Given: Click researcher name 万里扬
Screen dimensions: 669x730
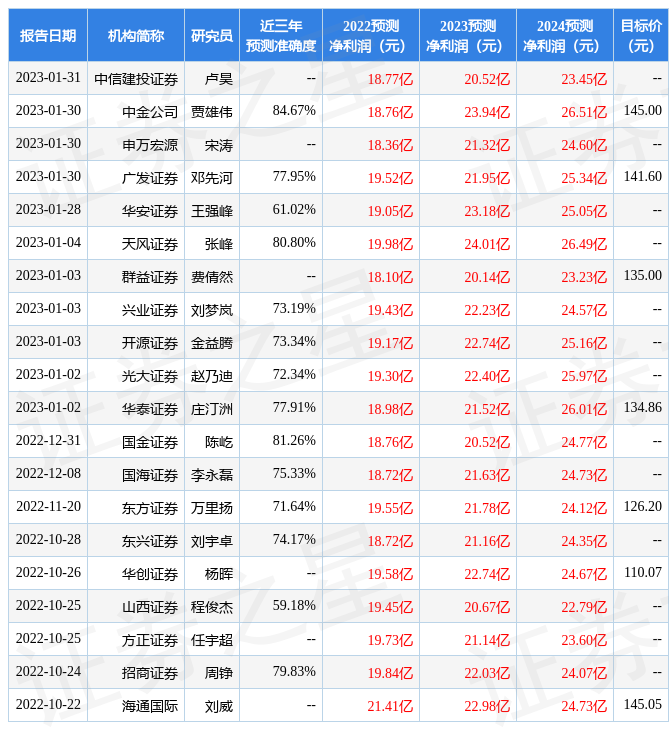Looking at the screenshot, I should pos(212,508).
